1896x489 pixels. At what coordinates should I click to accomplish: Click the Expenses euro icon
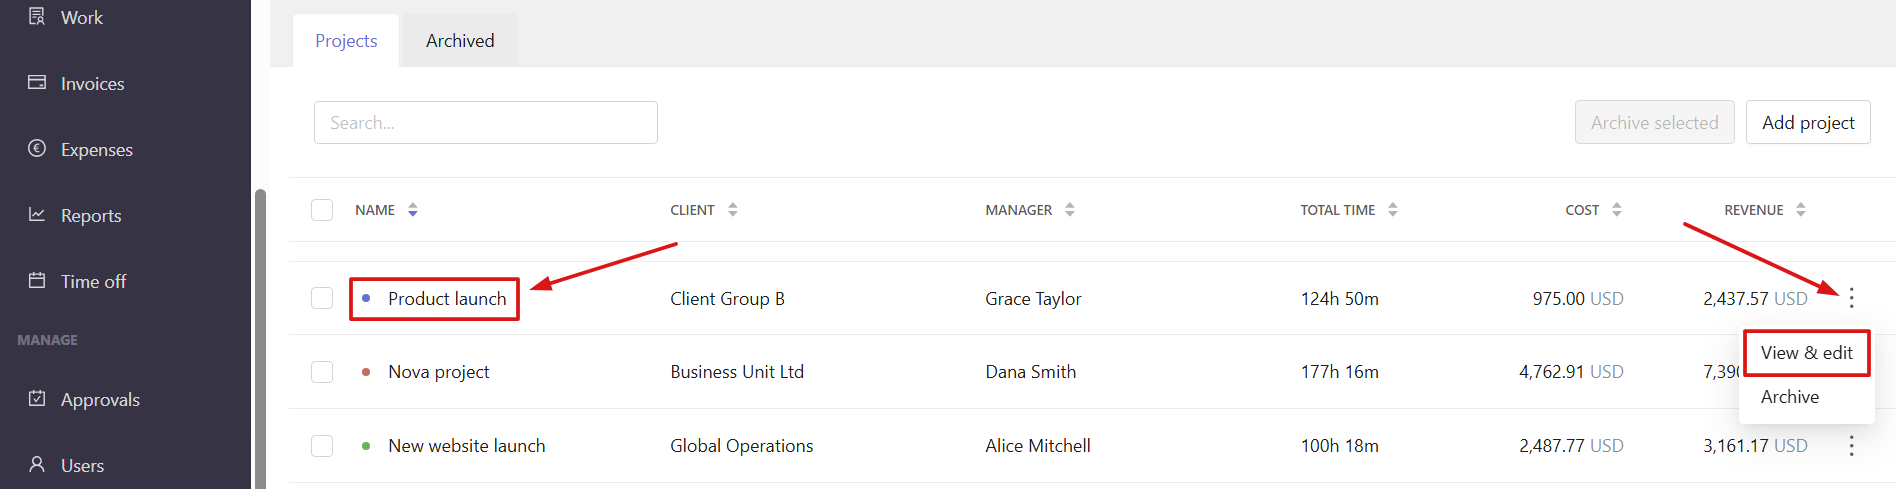tap(37, 148)
